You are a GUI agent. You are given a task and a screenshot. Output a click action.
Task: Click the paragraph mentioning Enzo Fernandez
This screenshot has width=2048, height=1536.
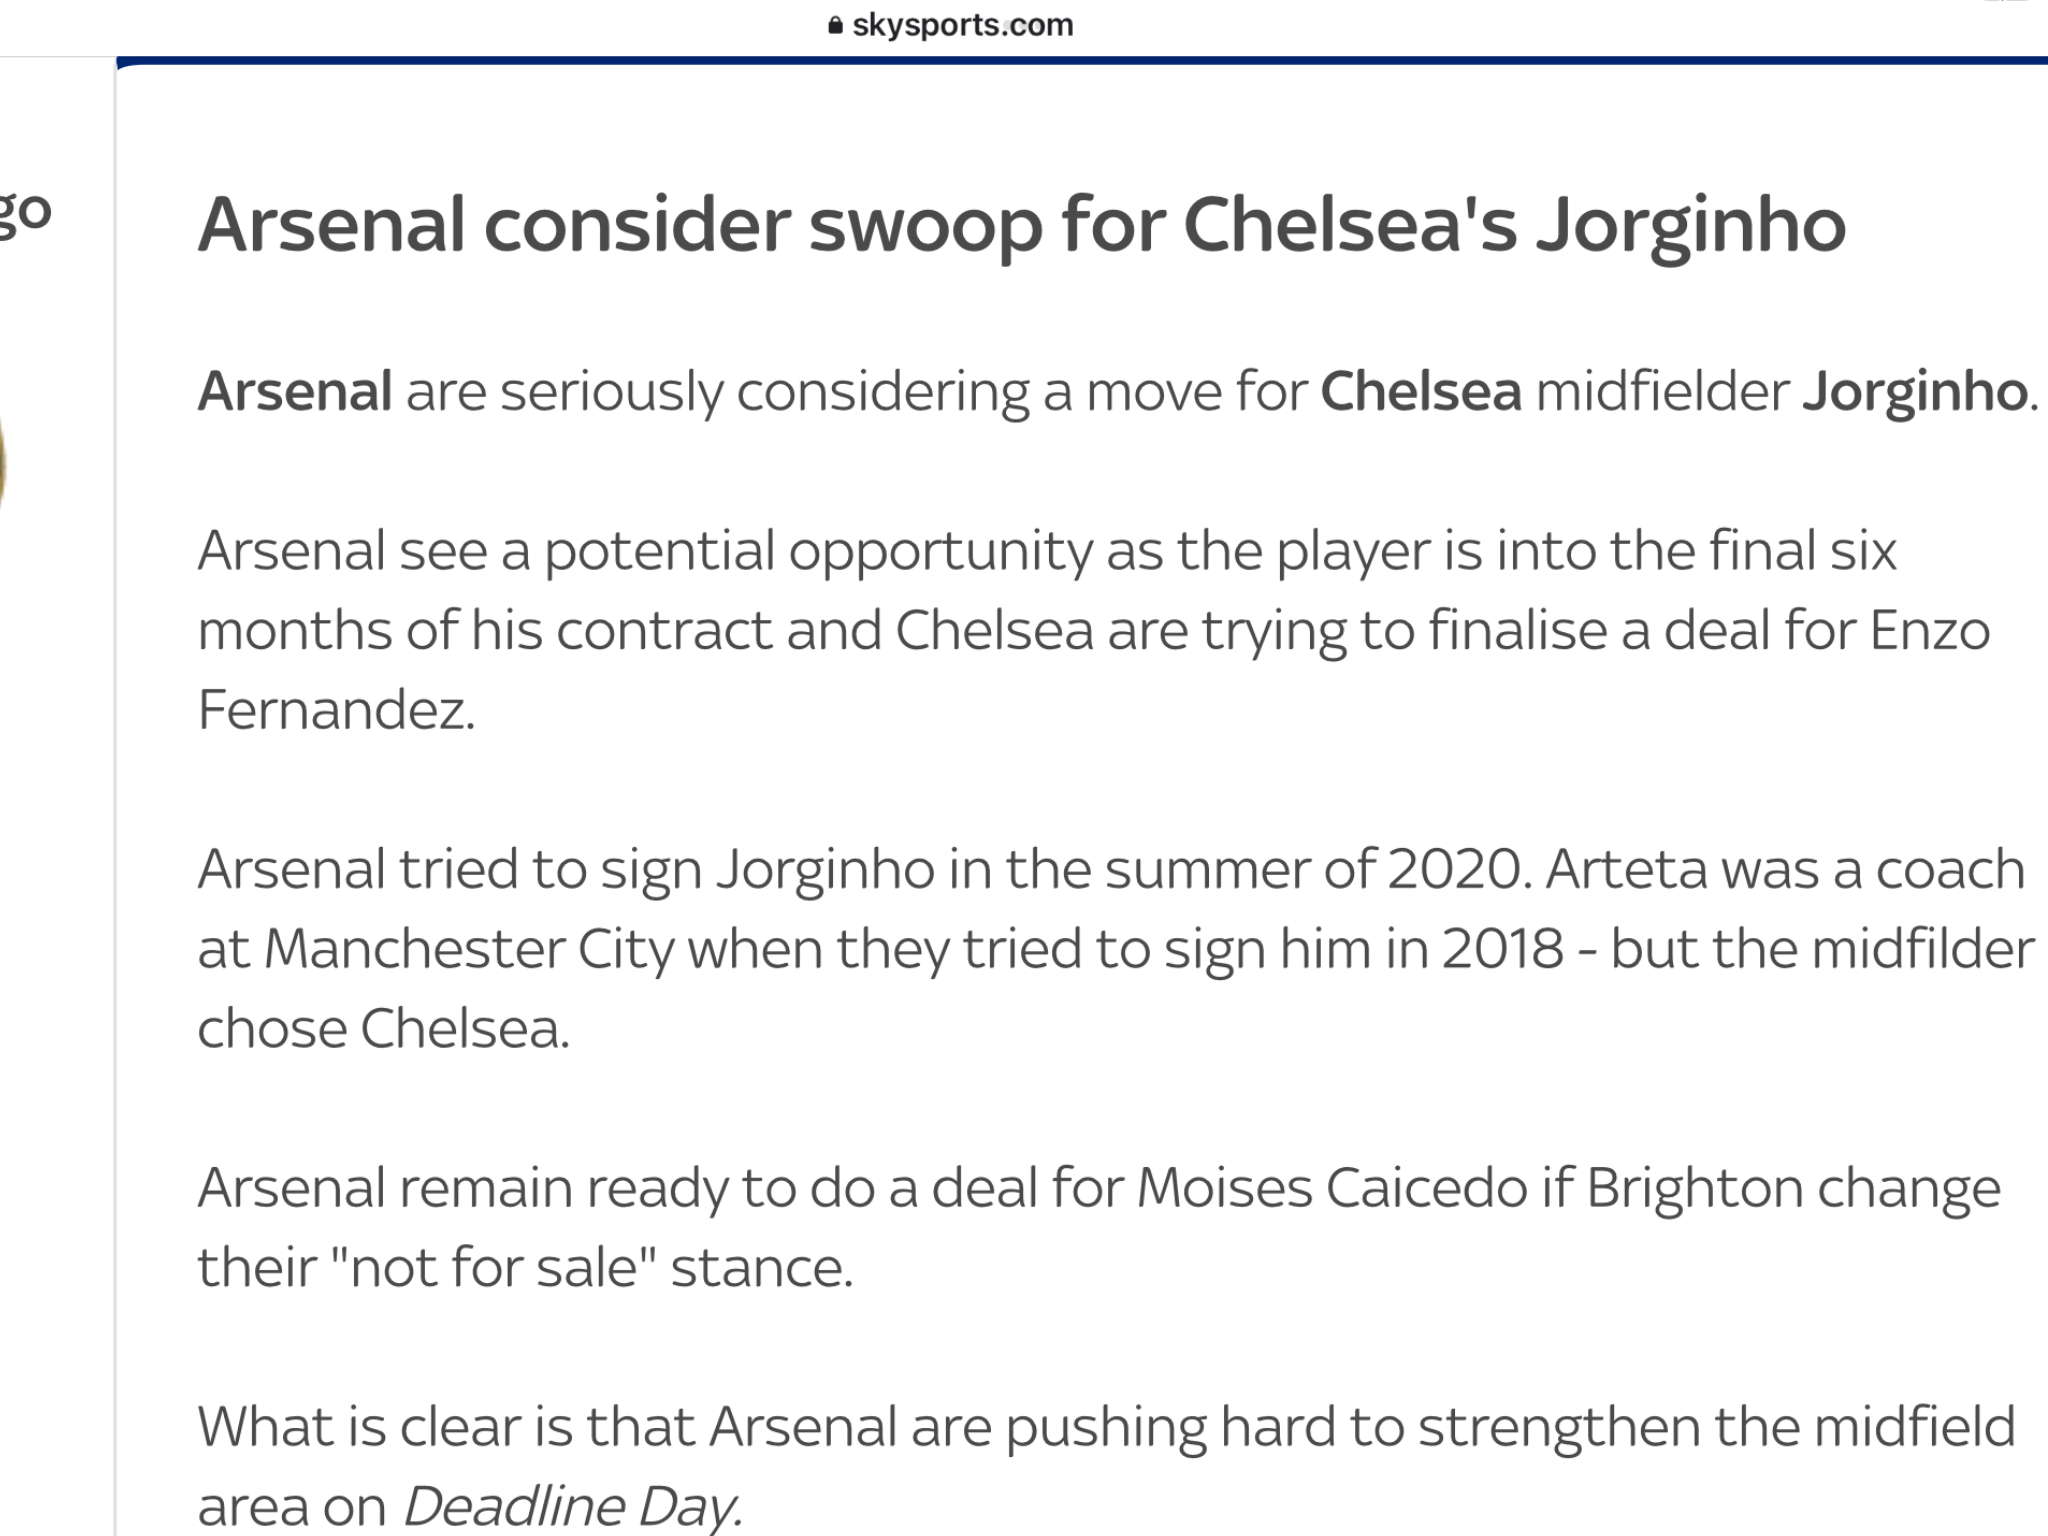(1094, 630)
